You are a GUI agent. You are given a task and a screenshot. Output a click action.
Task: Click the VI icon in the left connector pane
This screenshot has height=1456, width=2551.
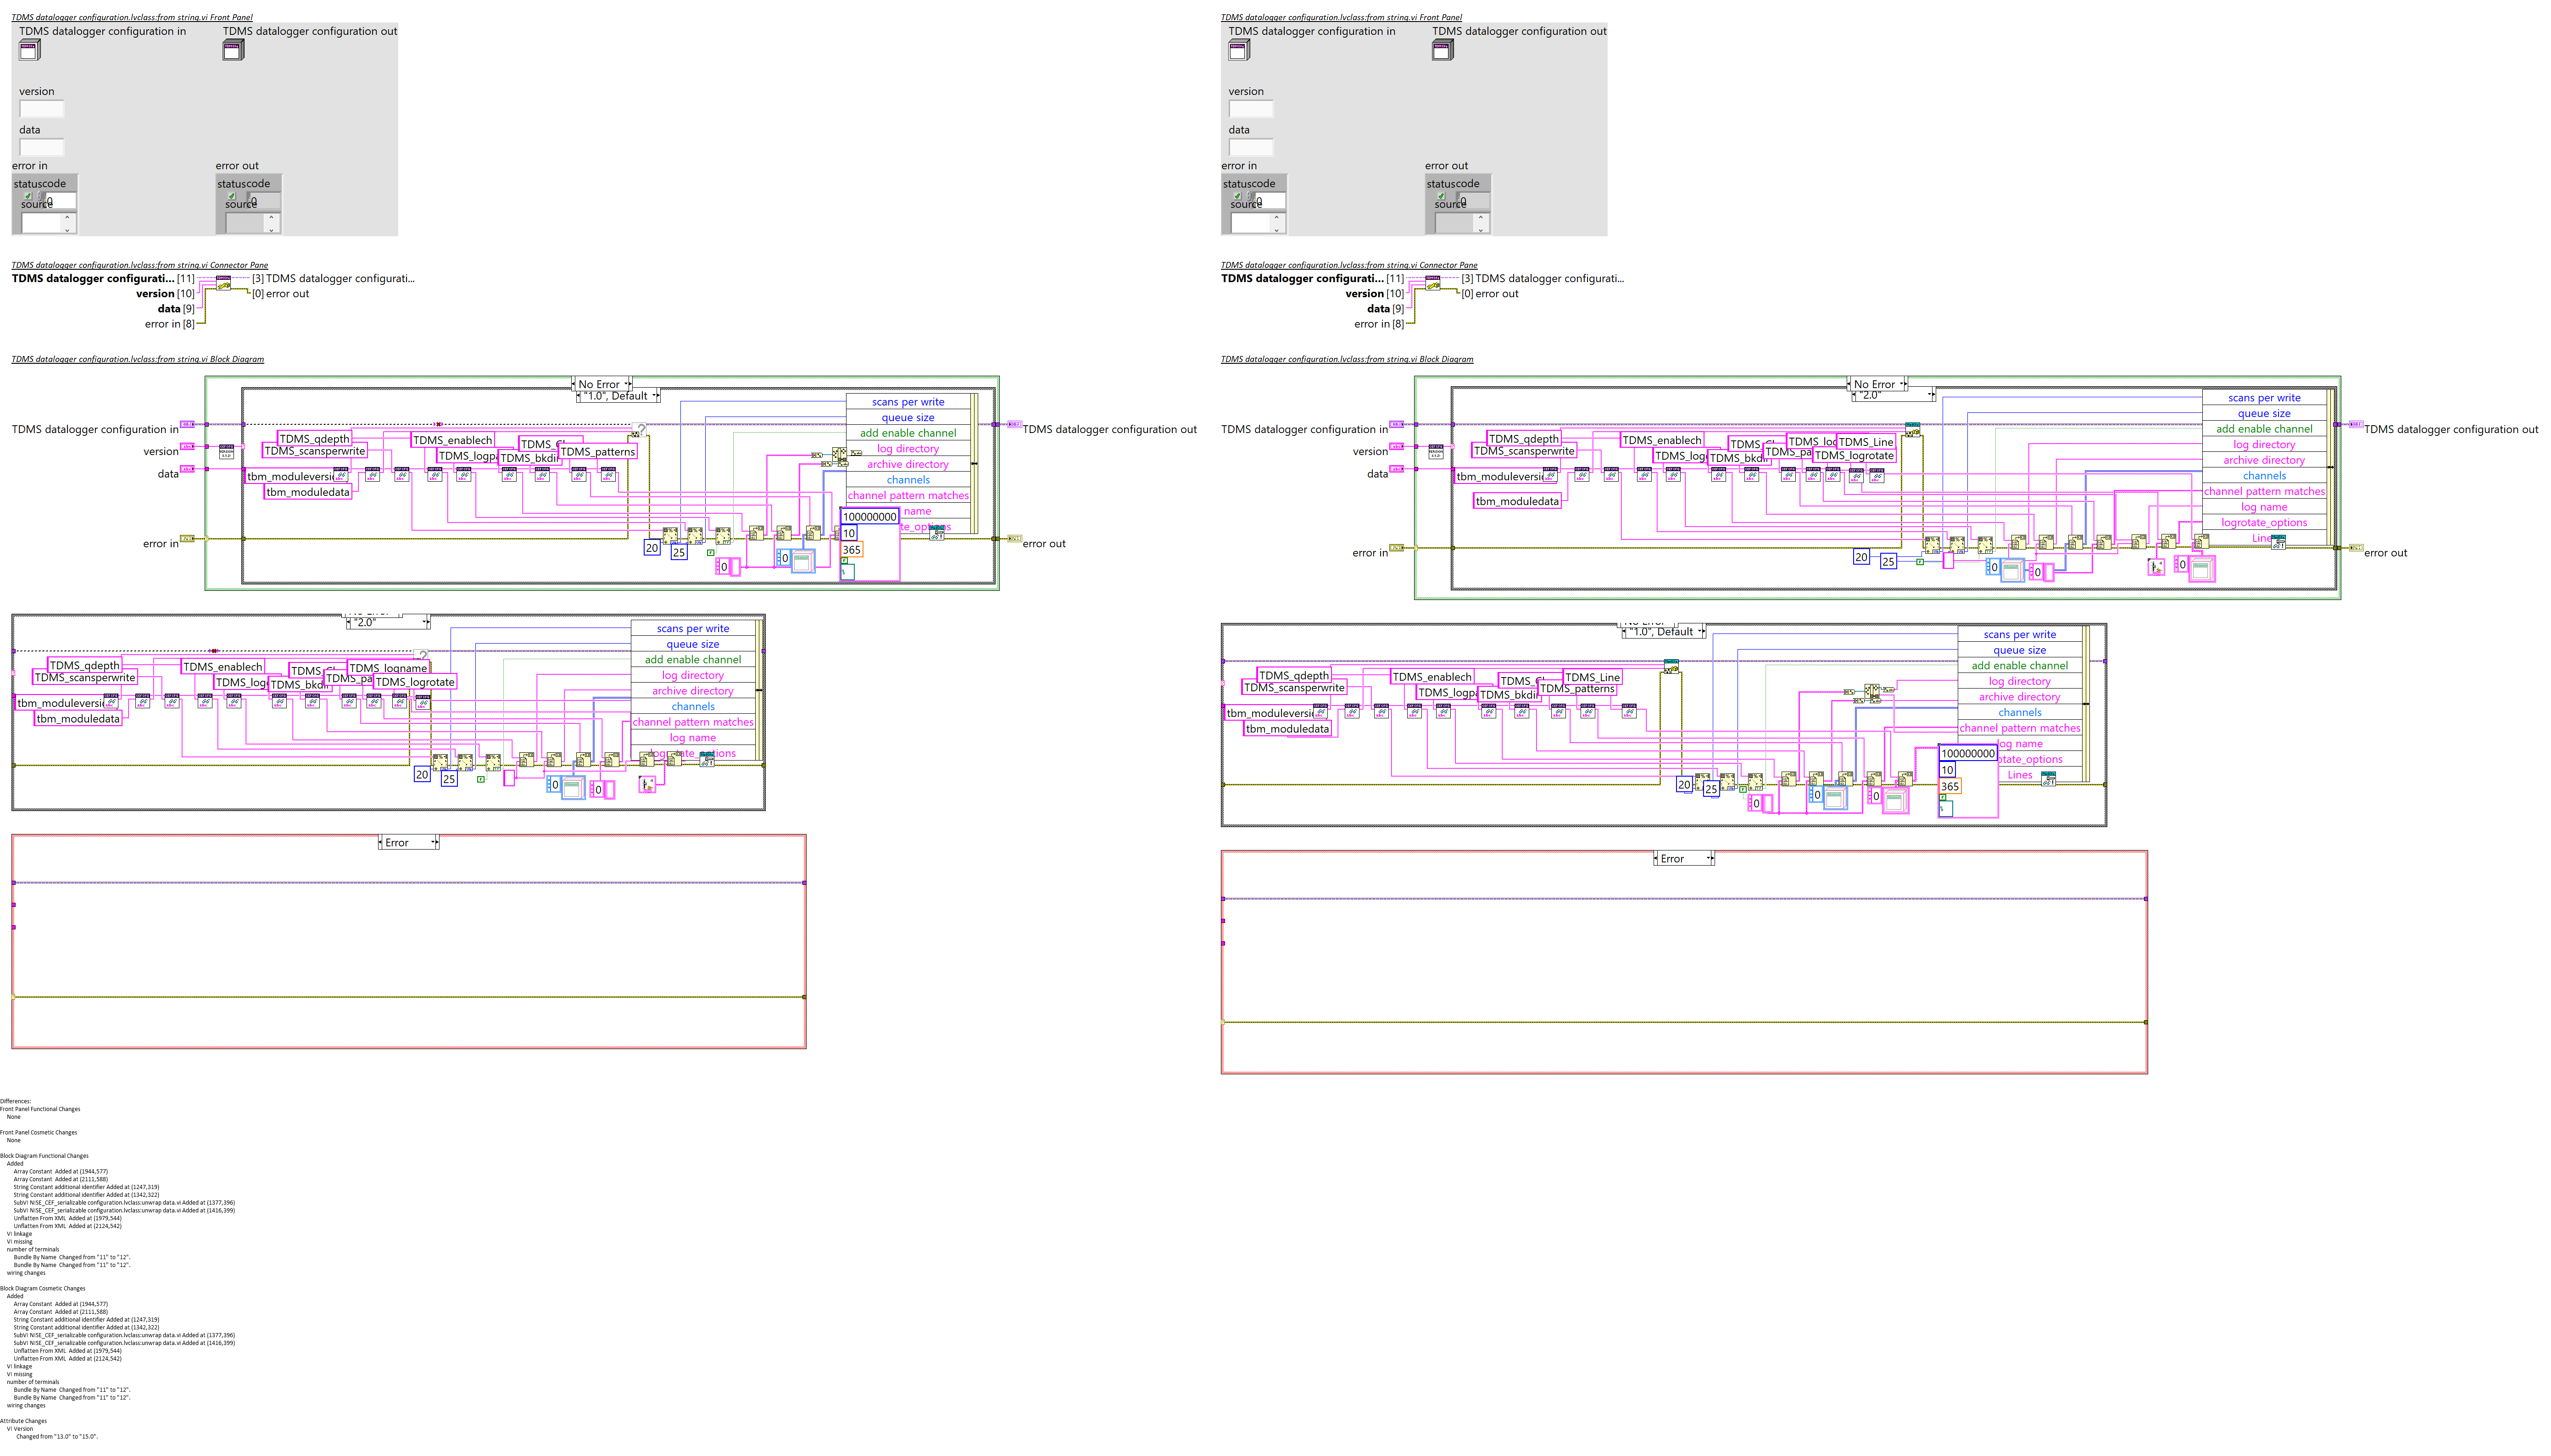click(x=224, y=283)
